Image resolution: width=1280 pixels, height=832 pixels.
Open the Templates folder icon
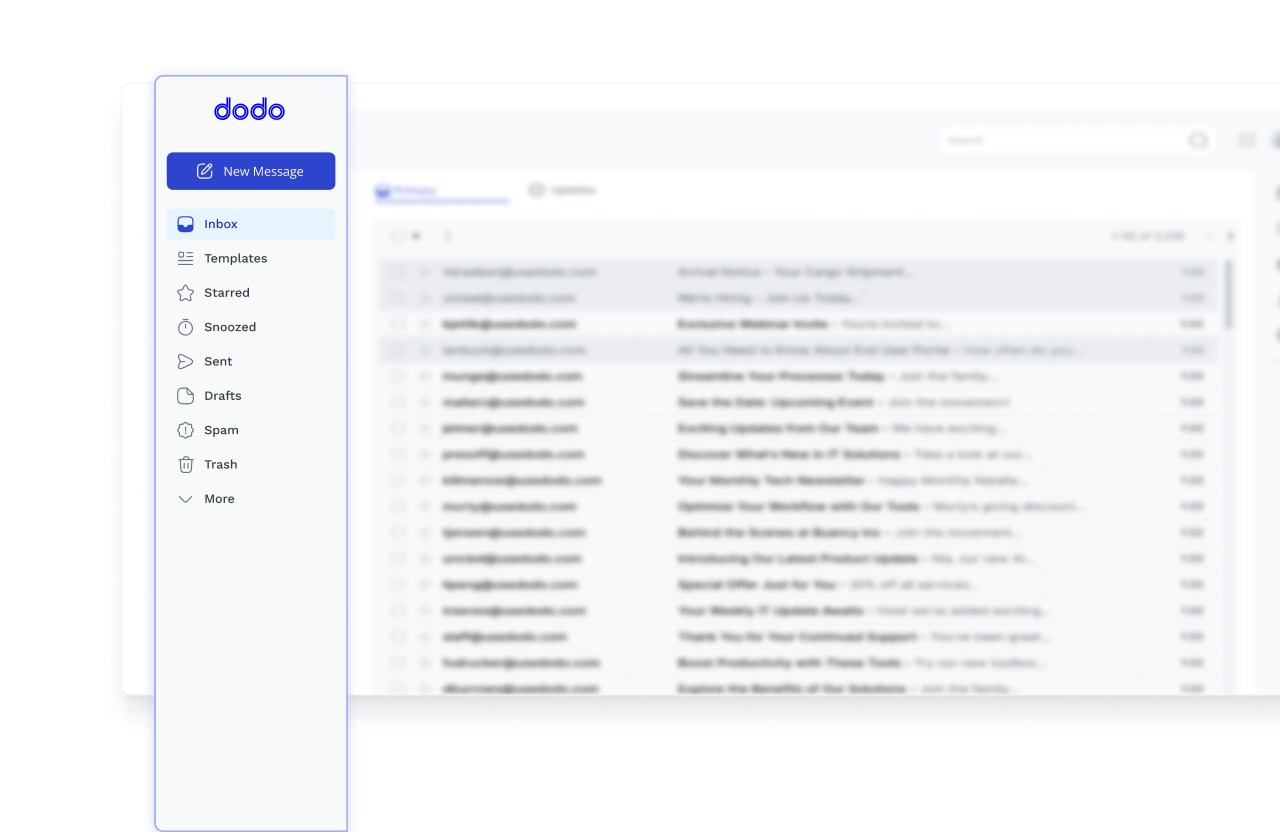point(185,258)
